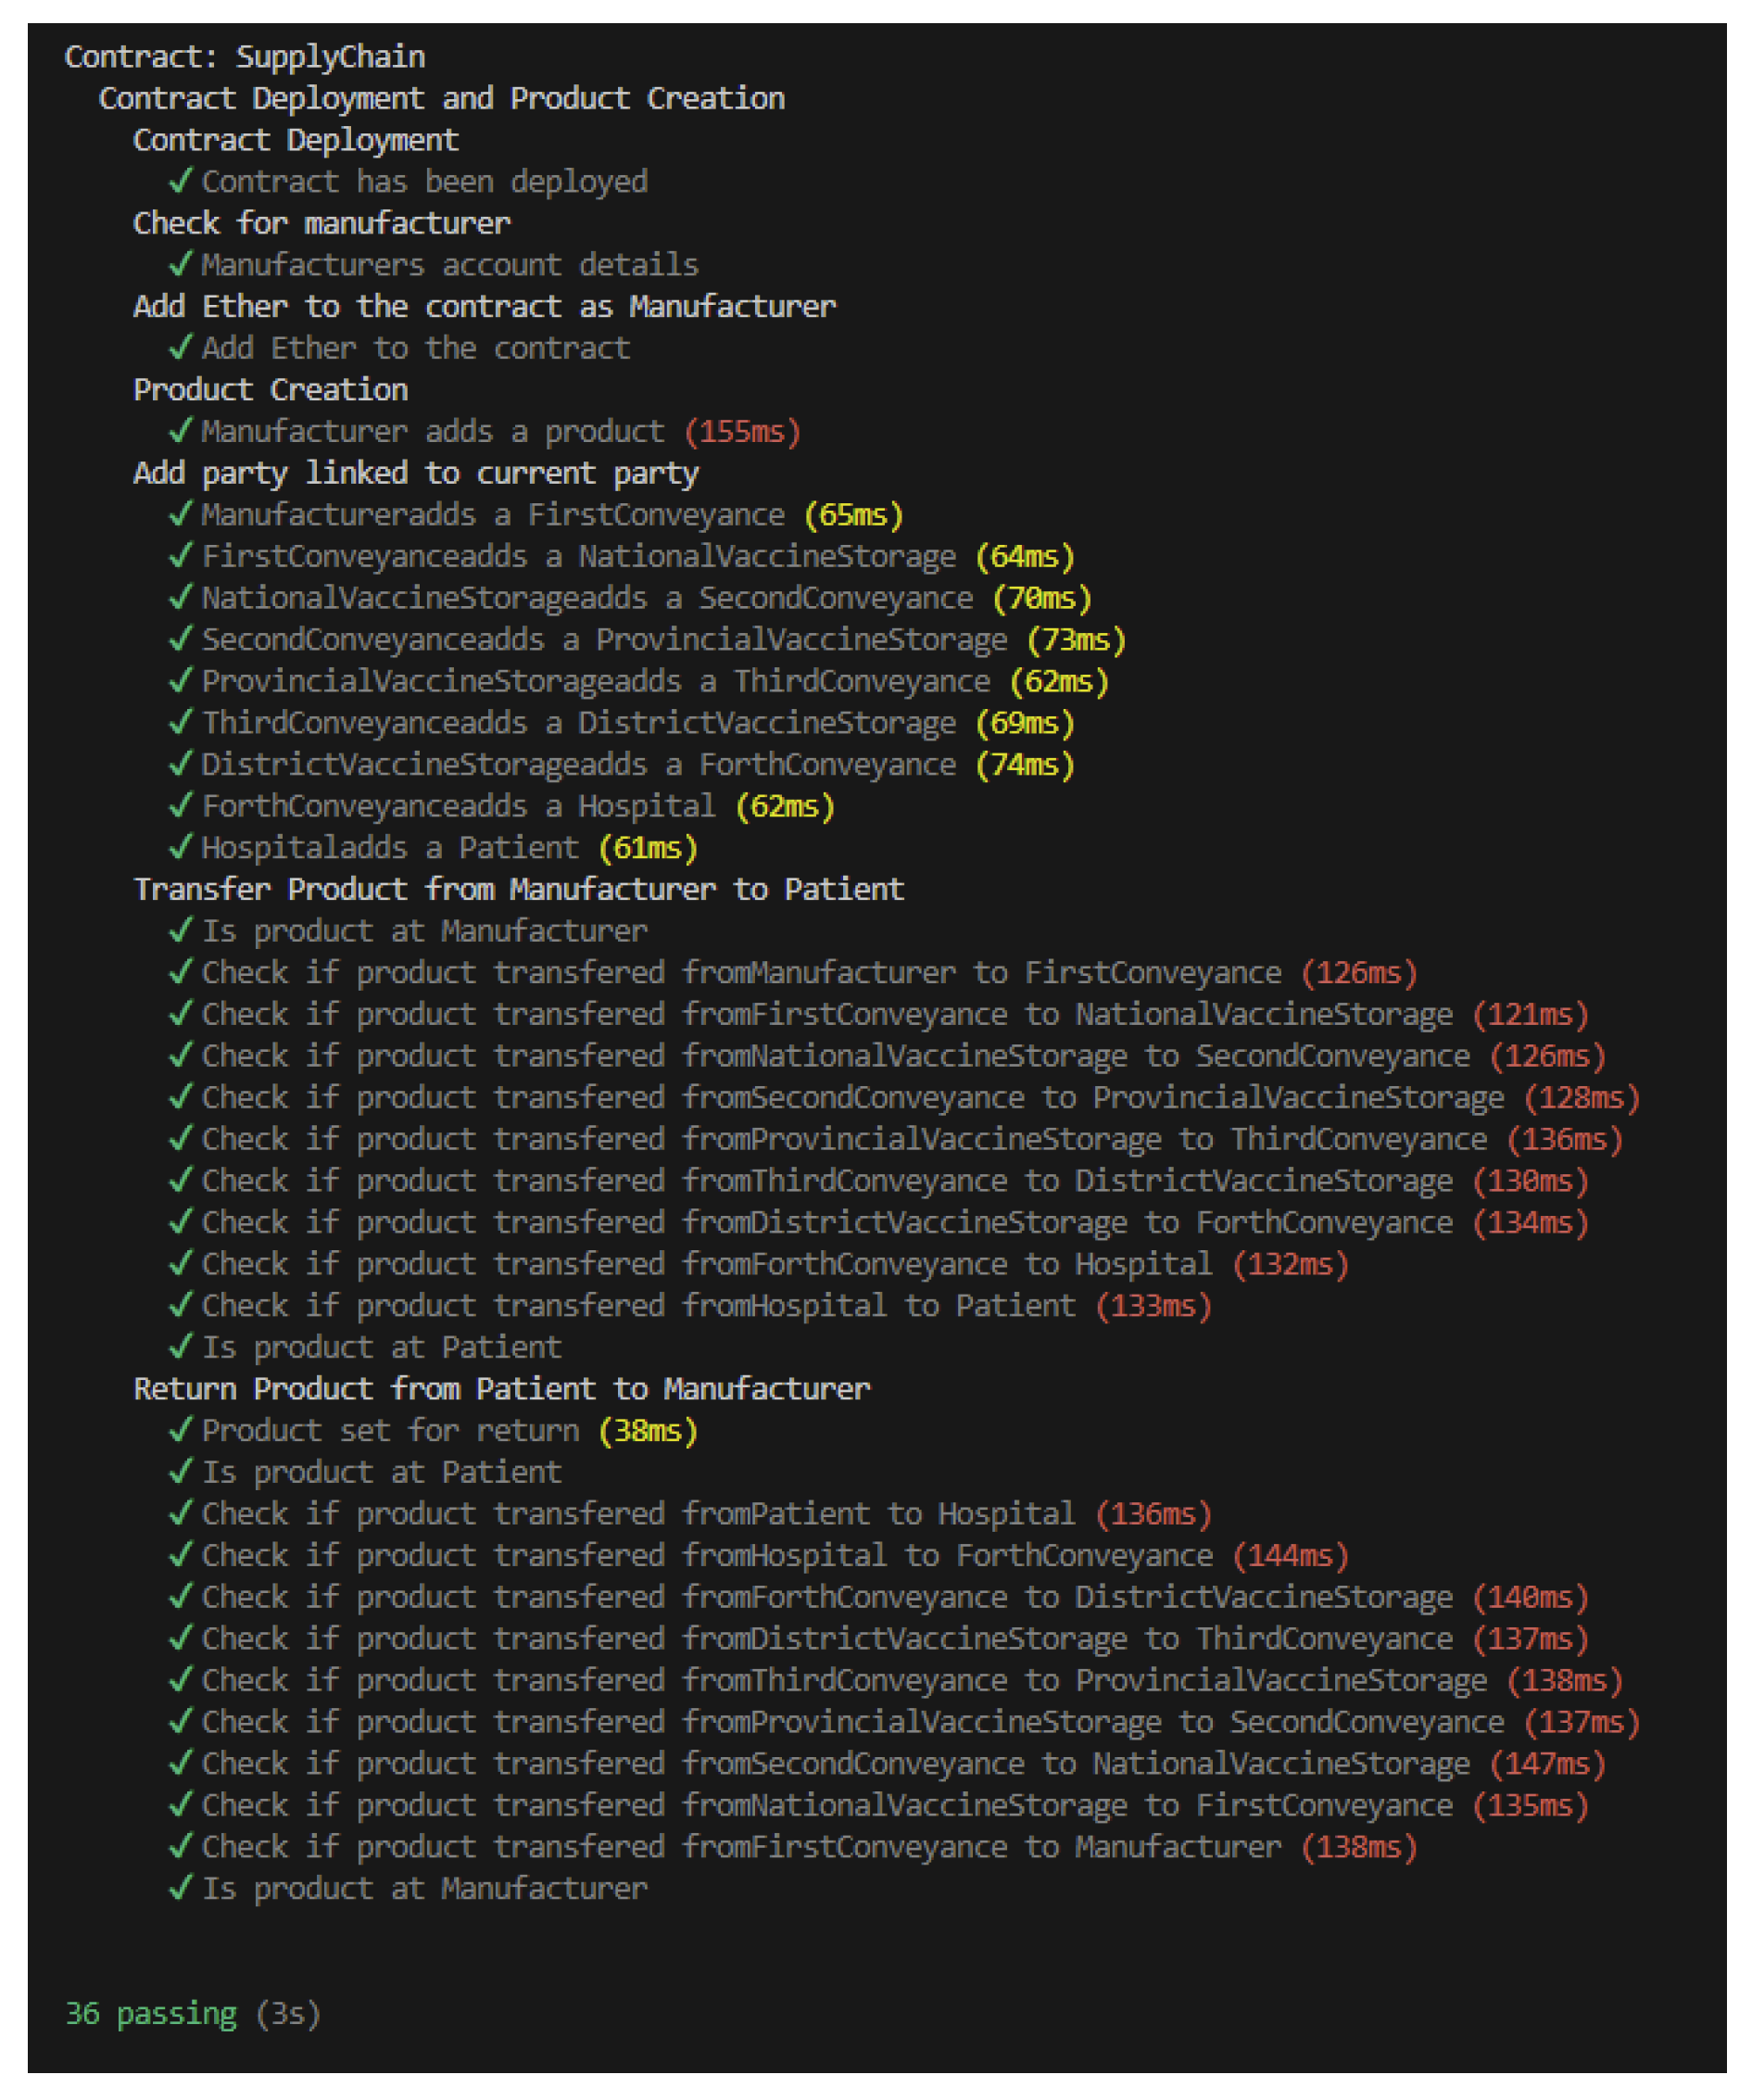Click the "Product Creation" section title

click(270, 390)
